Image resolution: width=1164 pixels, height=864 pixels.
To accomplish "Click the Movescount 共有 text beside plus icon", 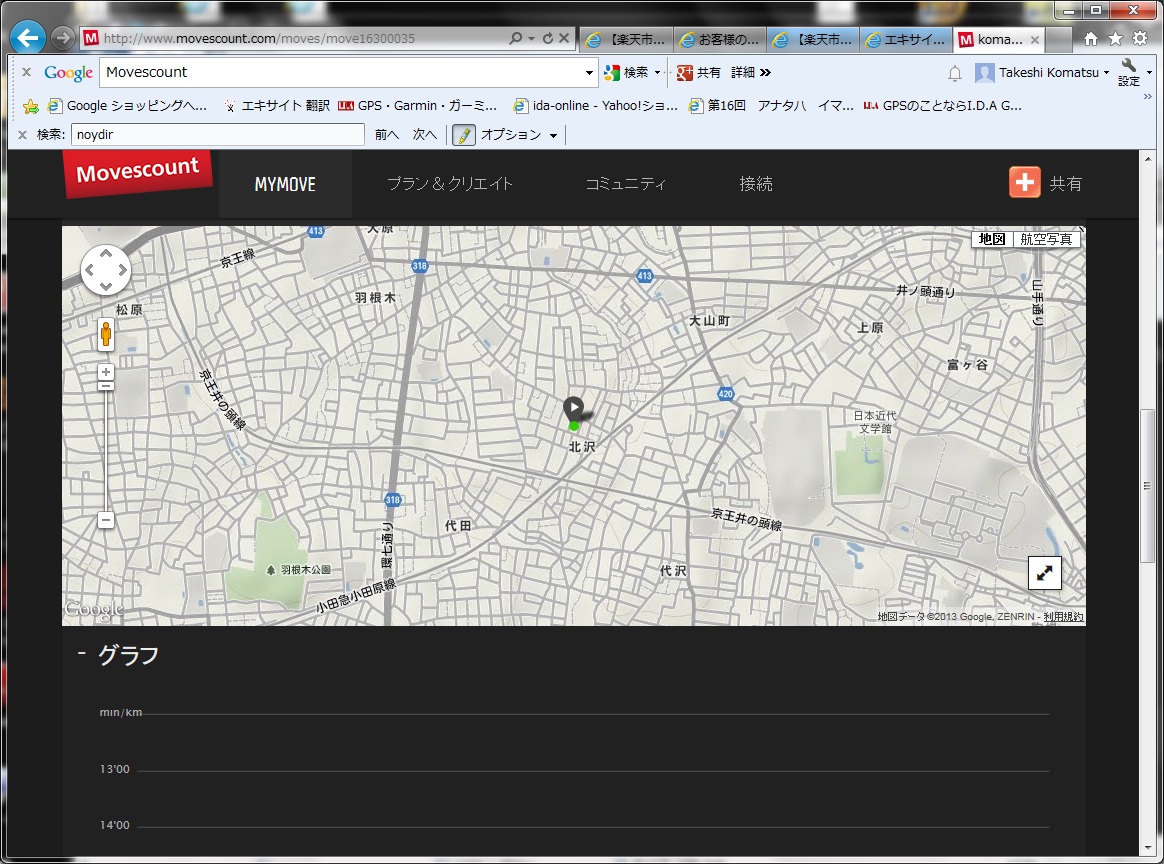I will [1065, 184].
